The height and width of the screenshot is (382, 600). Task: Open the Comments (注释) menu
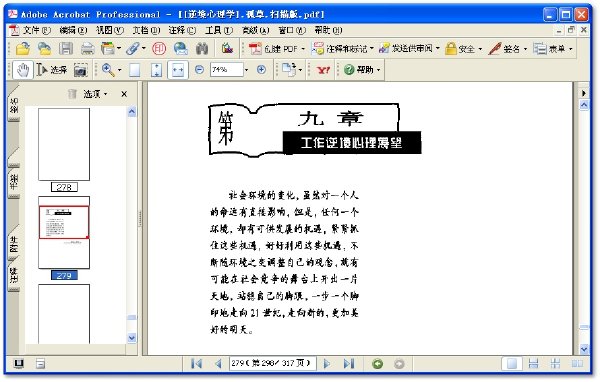pos(183,30)
